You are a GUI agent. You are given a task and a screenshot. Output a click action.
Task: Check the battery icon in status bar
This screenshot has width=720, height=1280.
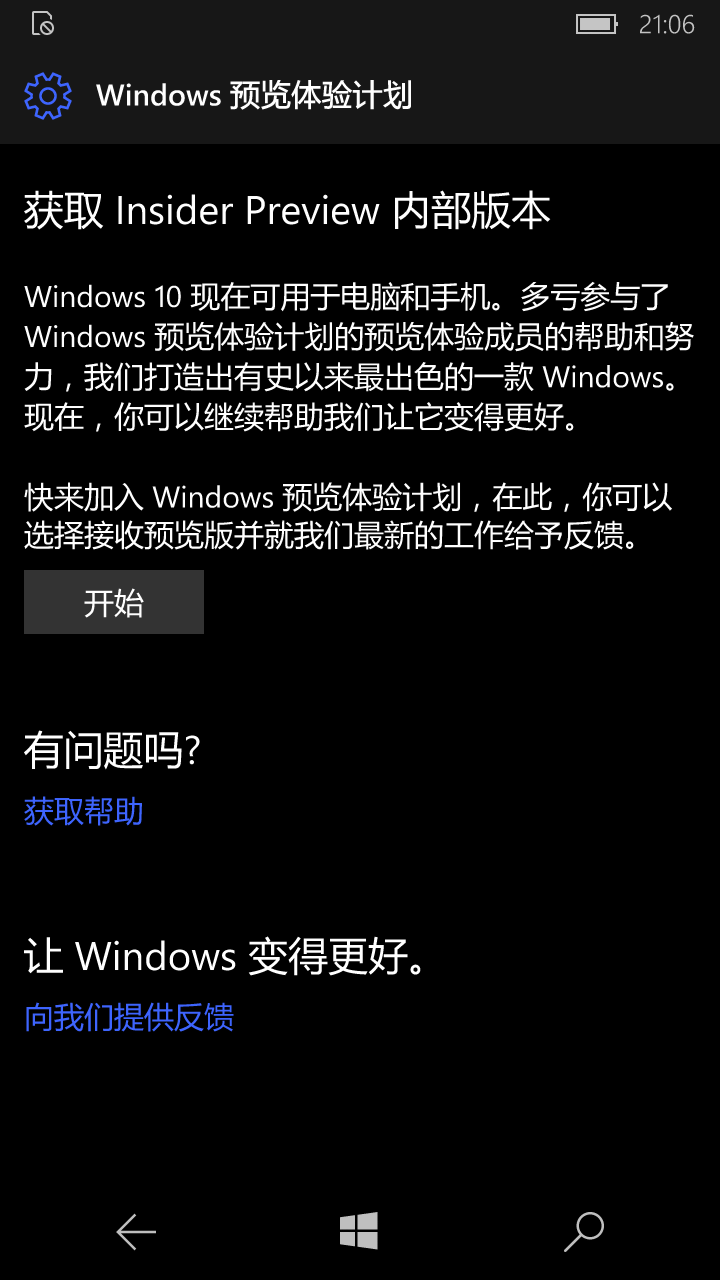pos(597,24)
